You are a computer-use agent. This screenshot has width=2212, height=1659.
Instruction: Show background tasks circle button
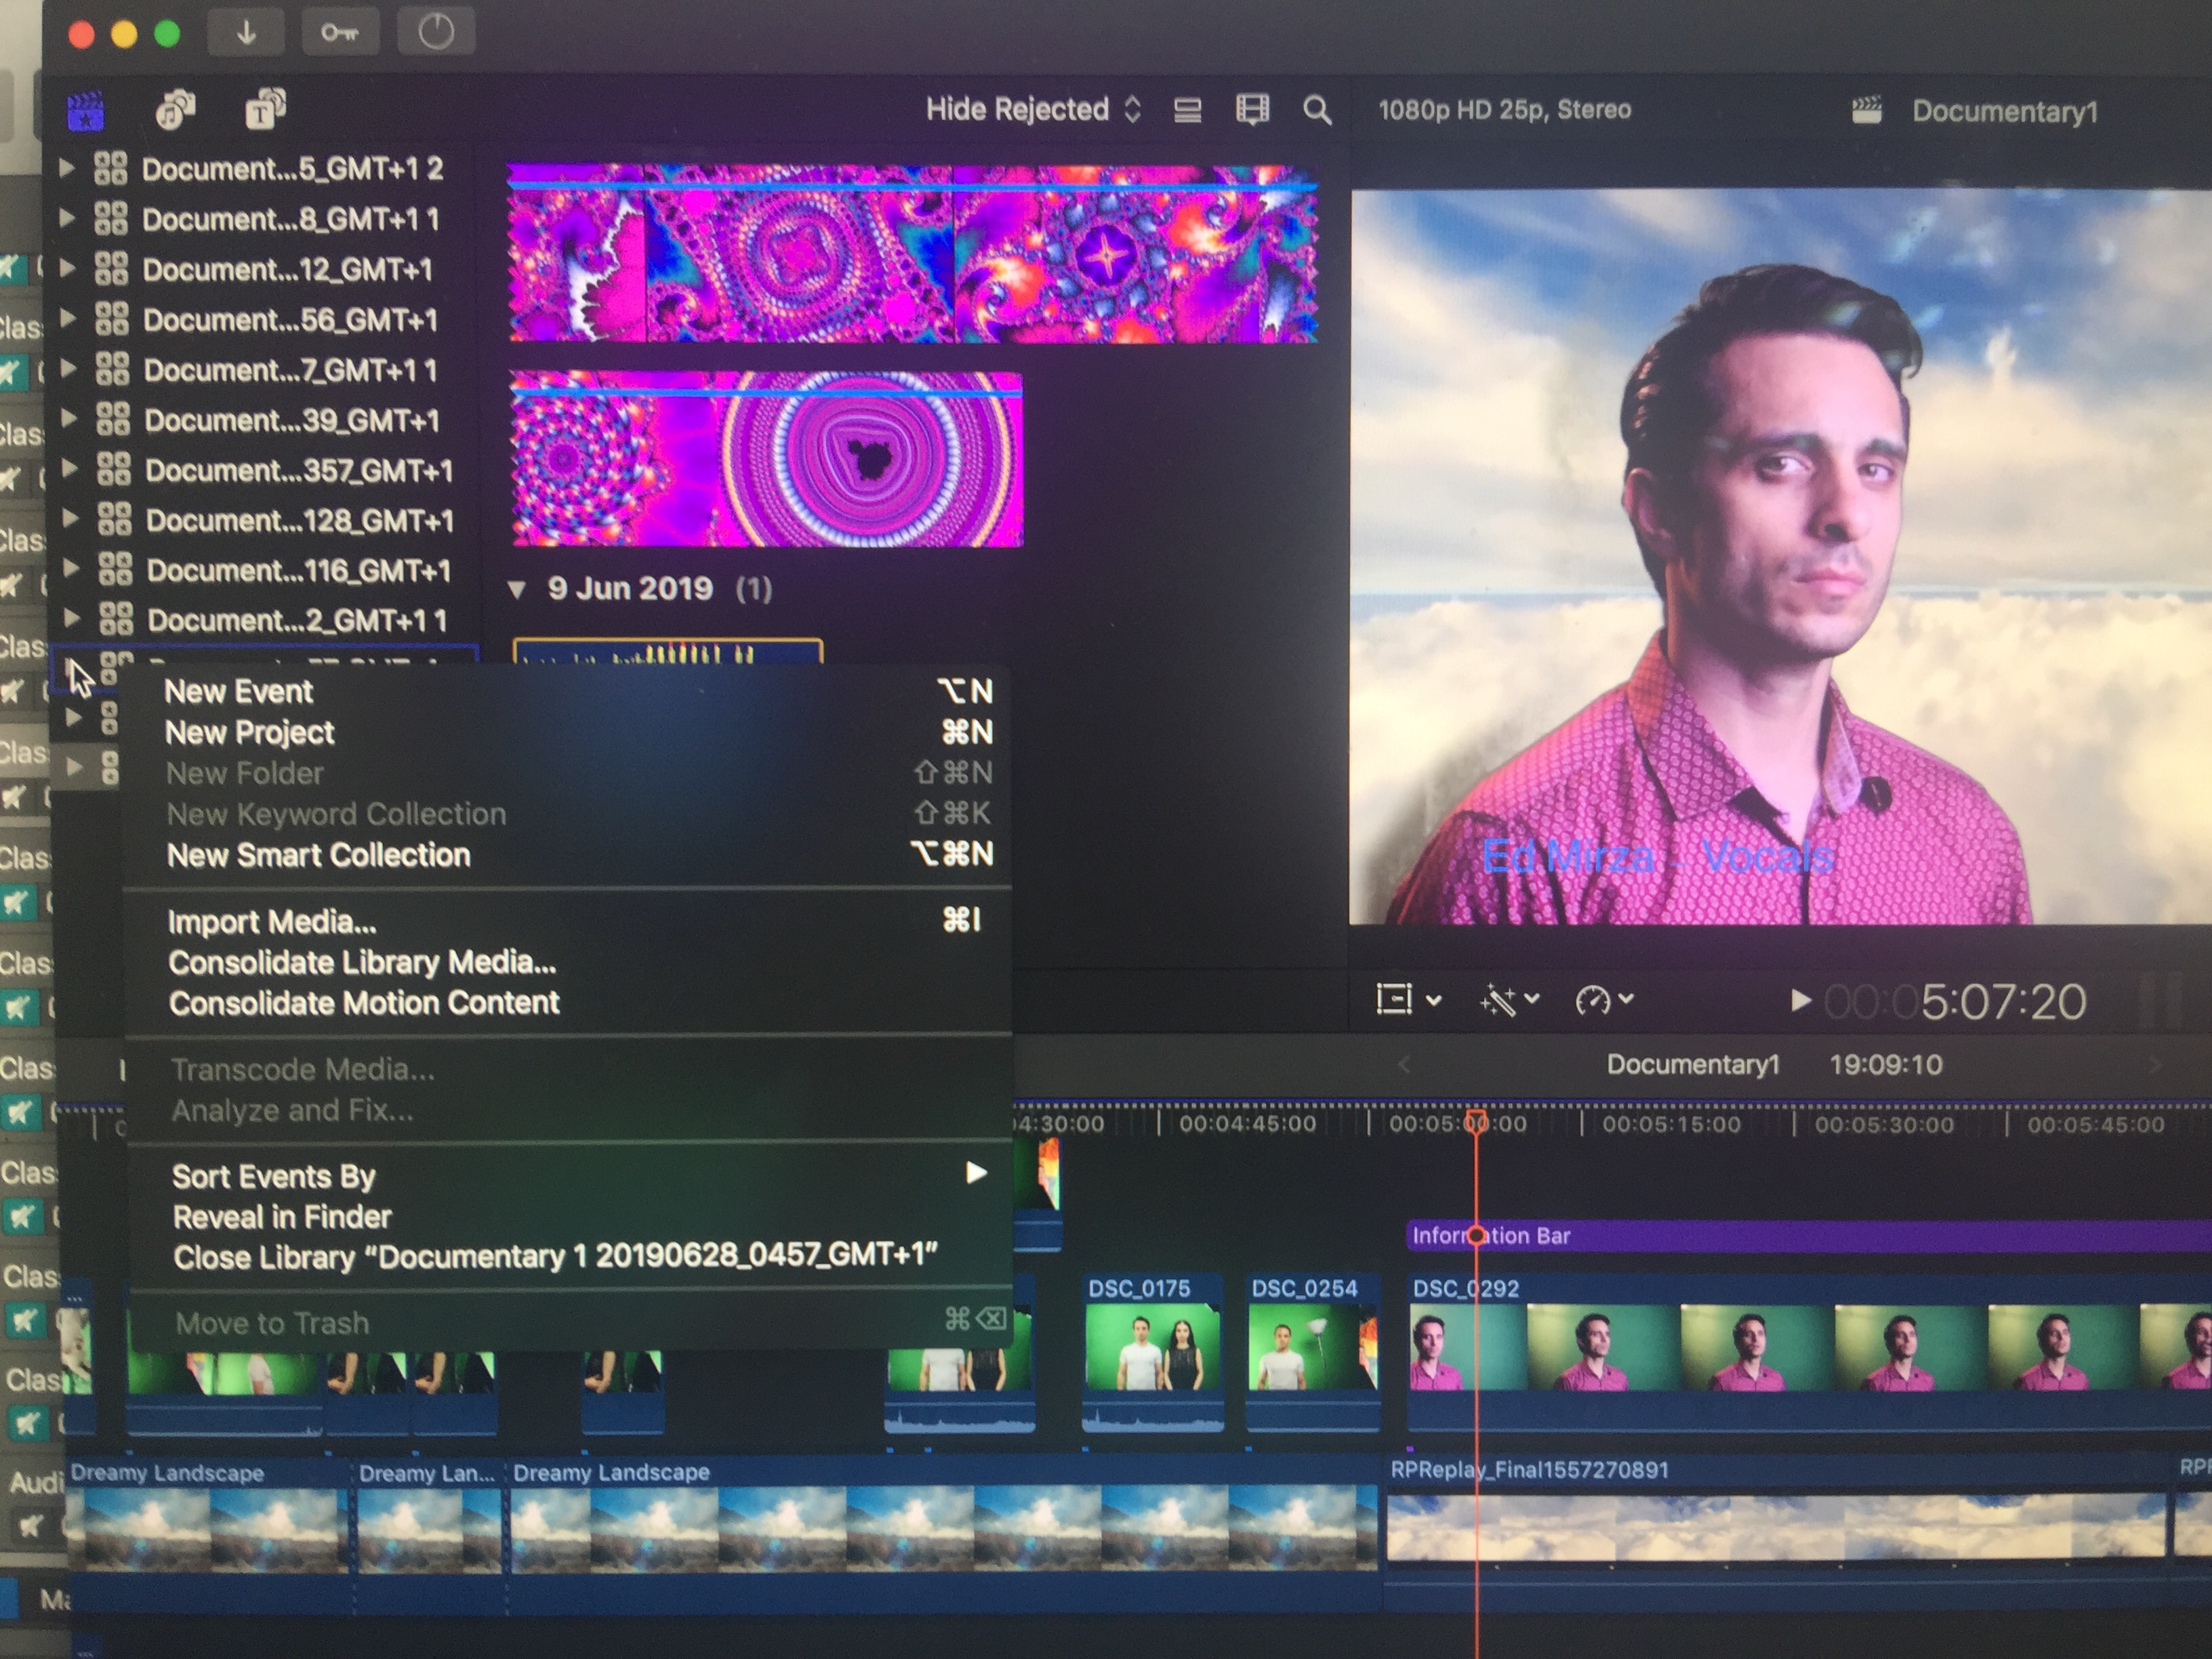435,33
